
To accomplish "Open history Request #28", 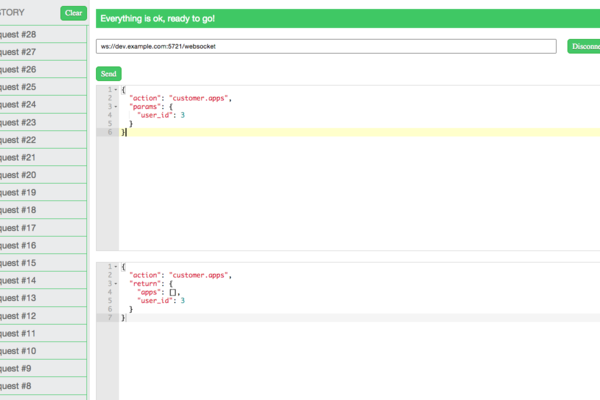I will pyautogui.click(x=43, y=34).
